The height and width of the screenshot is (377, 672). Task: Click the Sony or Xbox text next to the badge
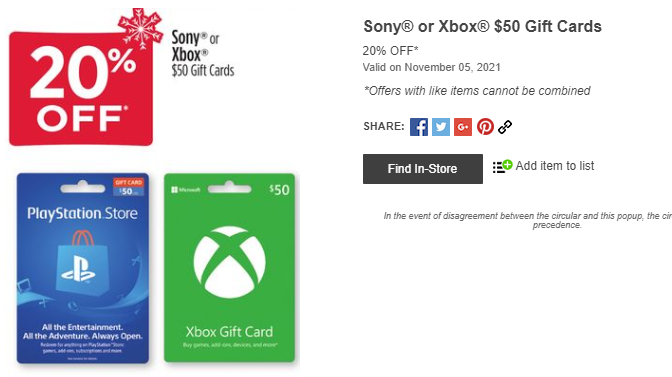pyautogui.click(x=195, y=46)
